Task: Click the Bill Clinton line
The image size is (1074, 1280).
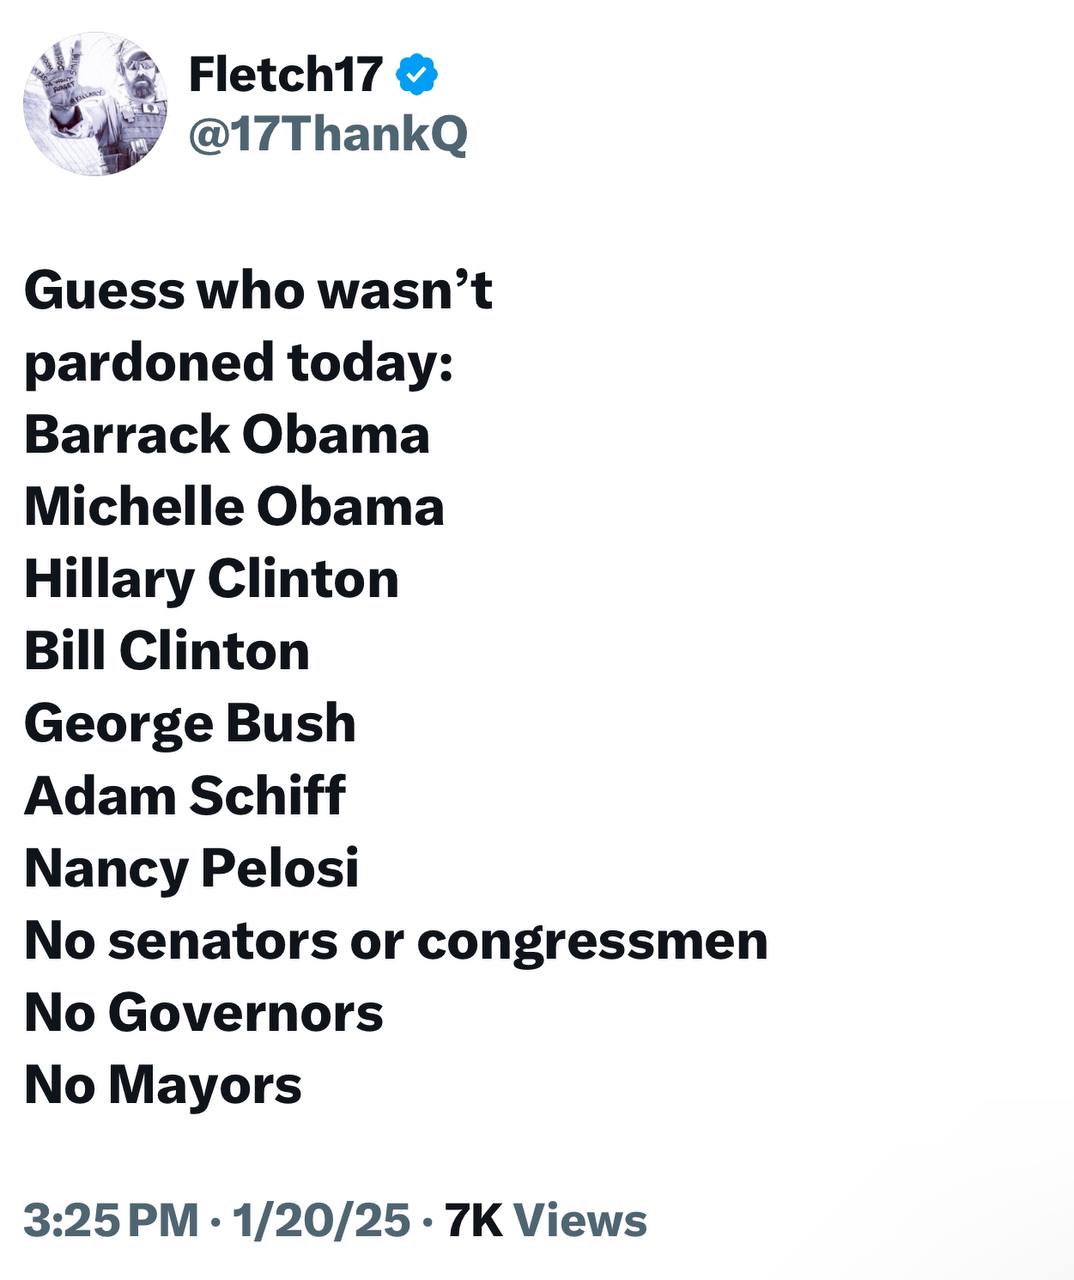Action: tap(167, 651)
